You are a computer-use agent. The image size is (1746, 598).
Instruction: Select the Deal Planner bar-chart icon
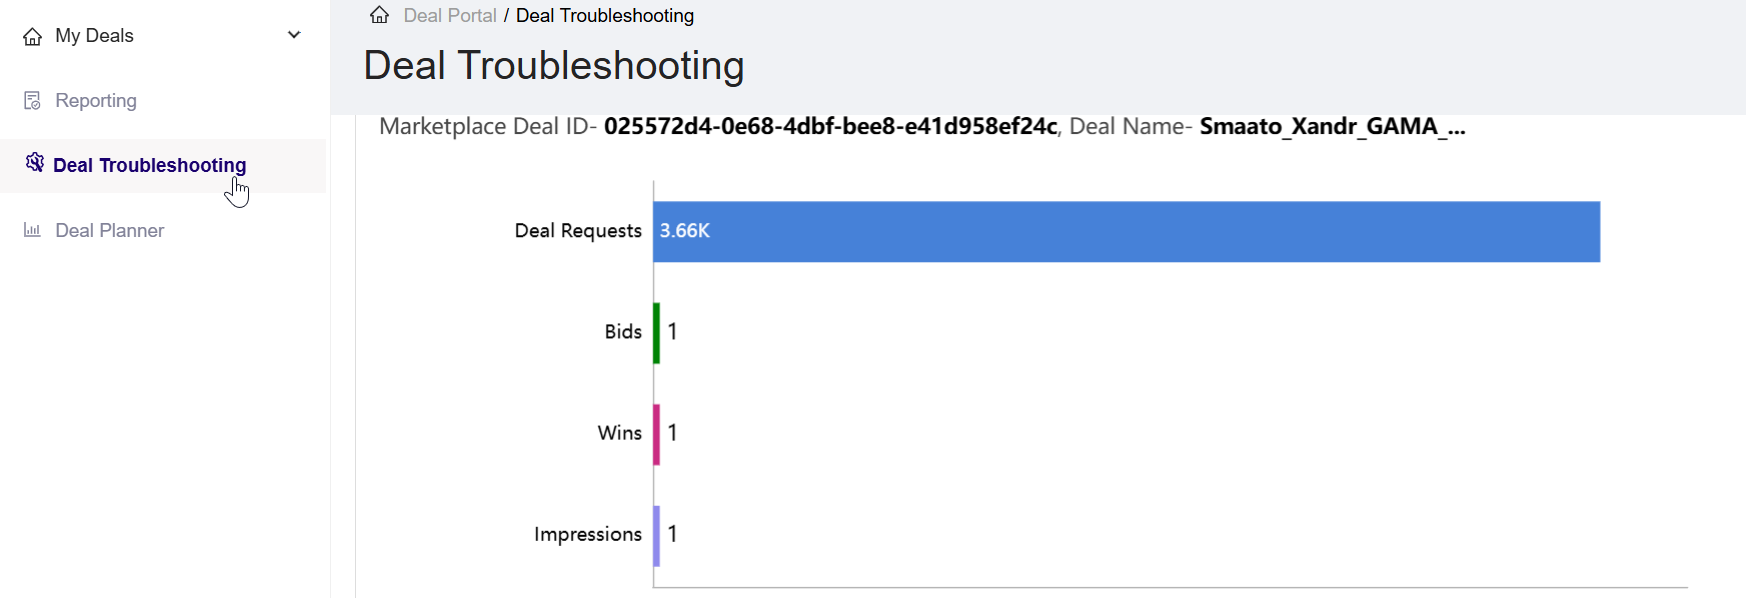coord(31,230)
